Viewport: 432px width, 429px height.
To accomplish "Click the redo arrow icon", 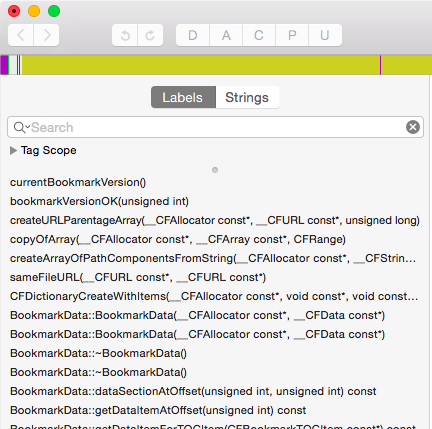I will [x=150, y=35].
